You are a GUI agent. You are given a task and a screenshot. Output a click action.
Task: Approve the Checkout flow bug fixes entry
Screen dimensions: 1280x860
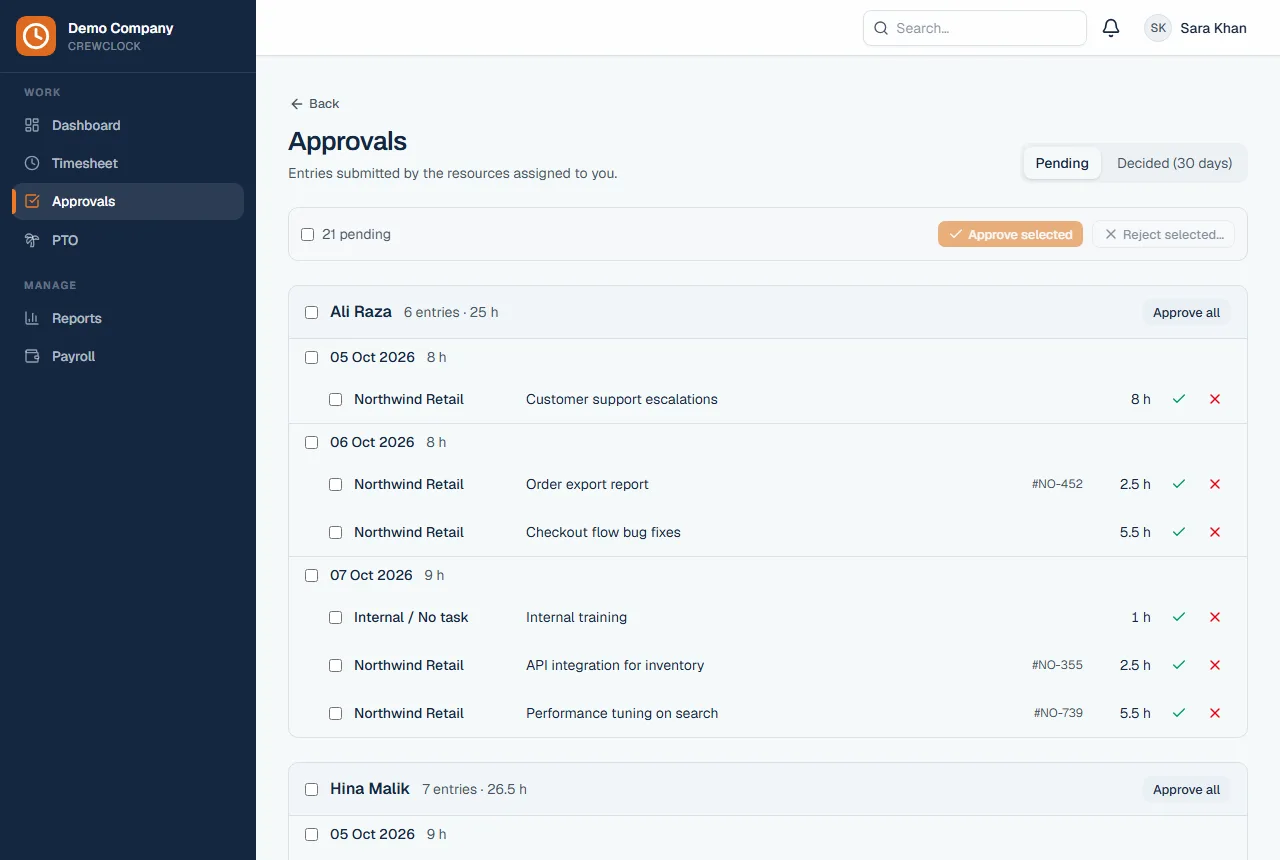tap(1179, 532)
